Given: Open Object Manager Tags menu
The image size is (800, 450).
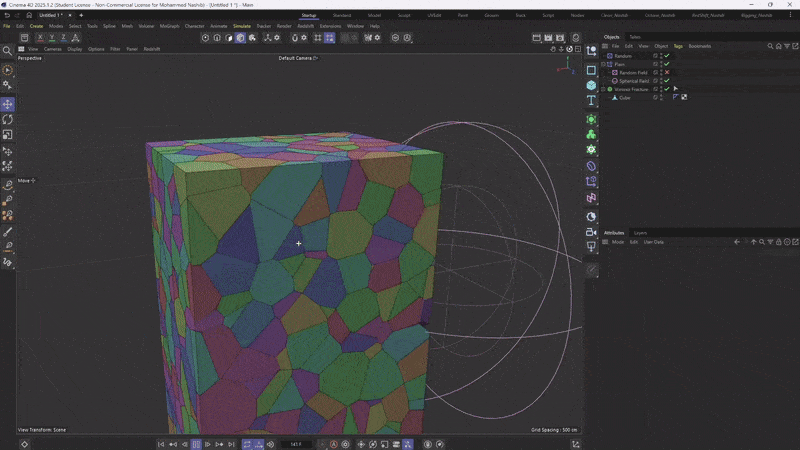Looking at the screenshot, I should point(678,46).
